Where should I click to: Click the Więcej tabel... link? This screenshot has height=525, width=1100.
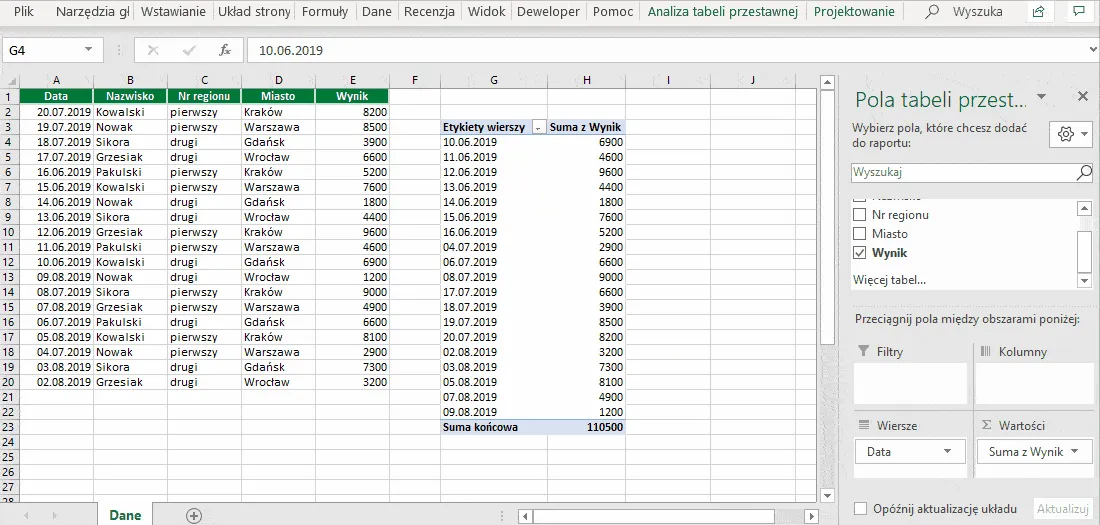pyautogui.click(x=889, y=280)
